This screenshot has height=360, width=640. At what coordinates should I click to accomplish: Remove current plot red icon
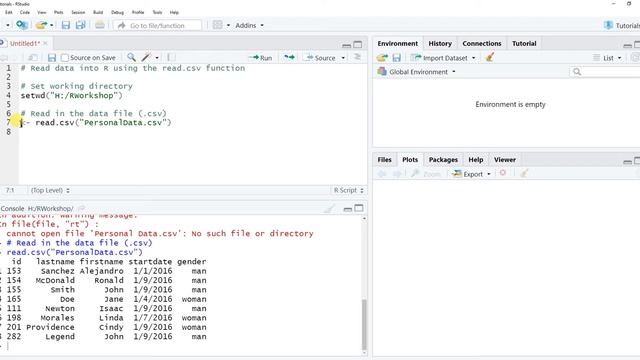click(x=503, y=173)
